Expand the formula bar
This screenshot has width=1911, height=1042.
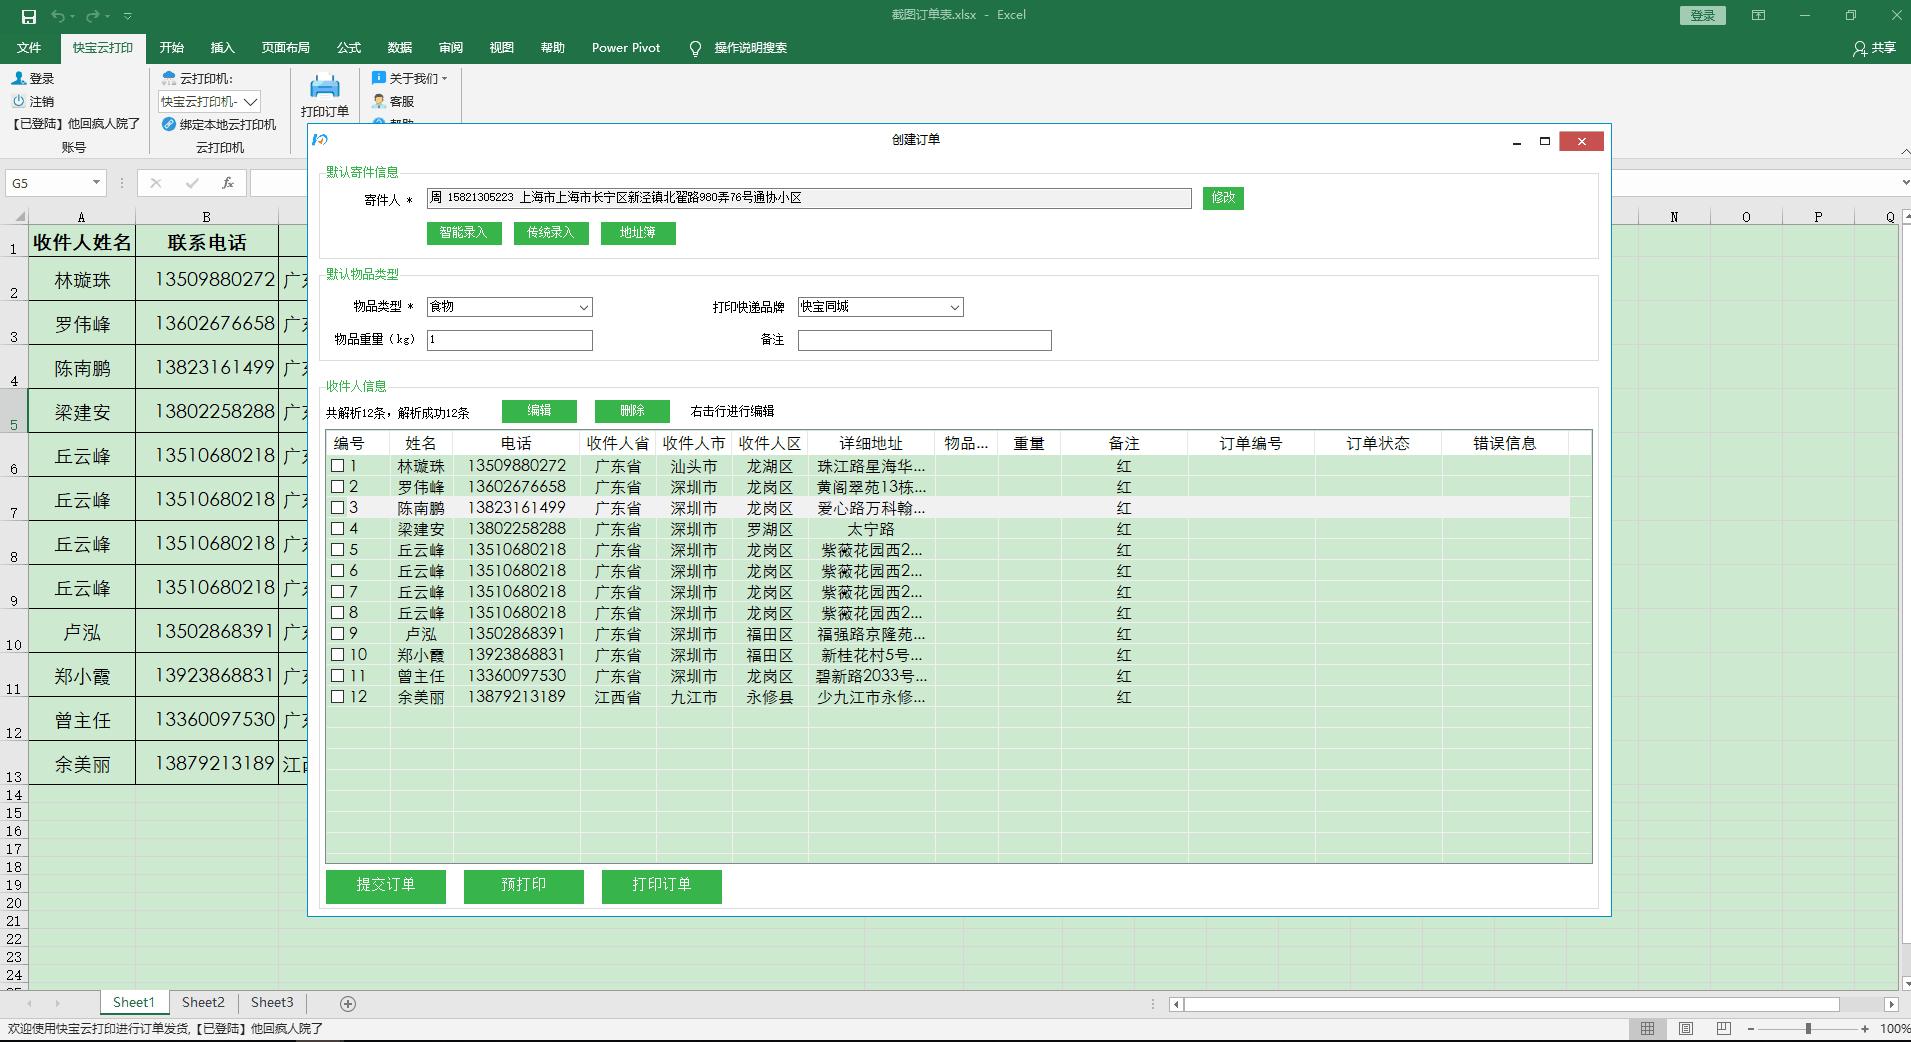[x=1905, y=183]
